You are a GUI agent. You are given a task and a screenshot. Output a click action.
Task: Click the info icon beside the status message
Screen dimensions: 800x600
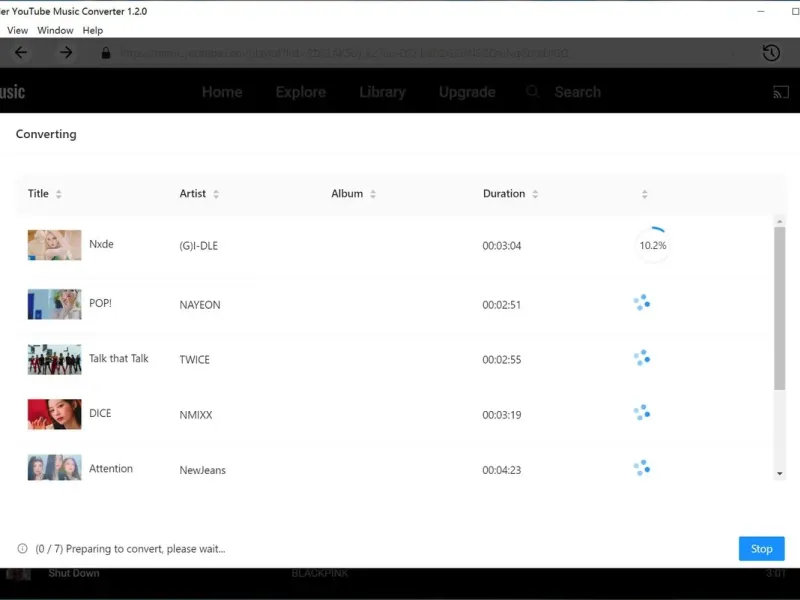tap(22, 548)
